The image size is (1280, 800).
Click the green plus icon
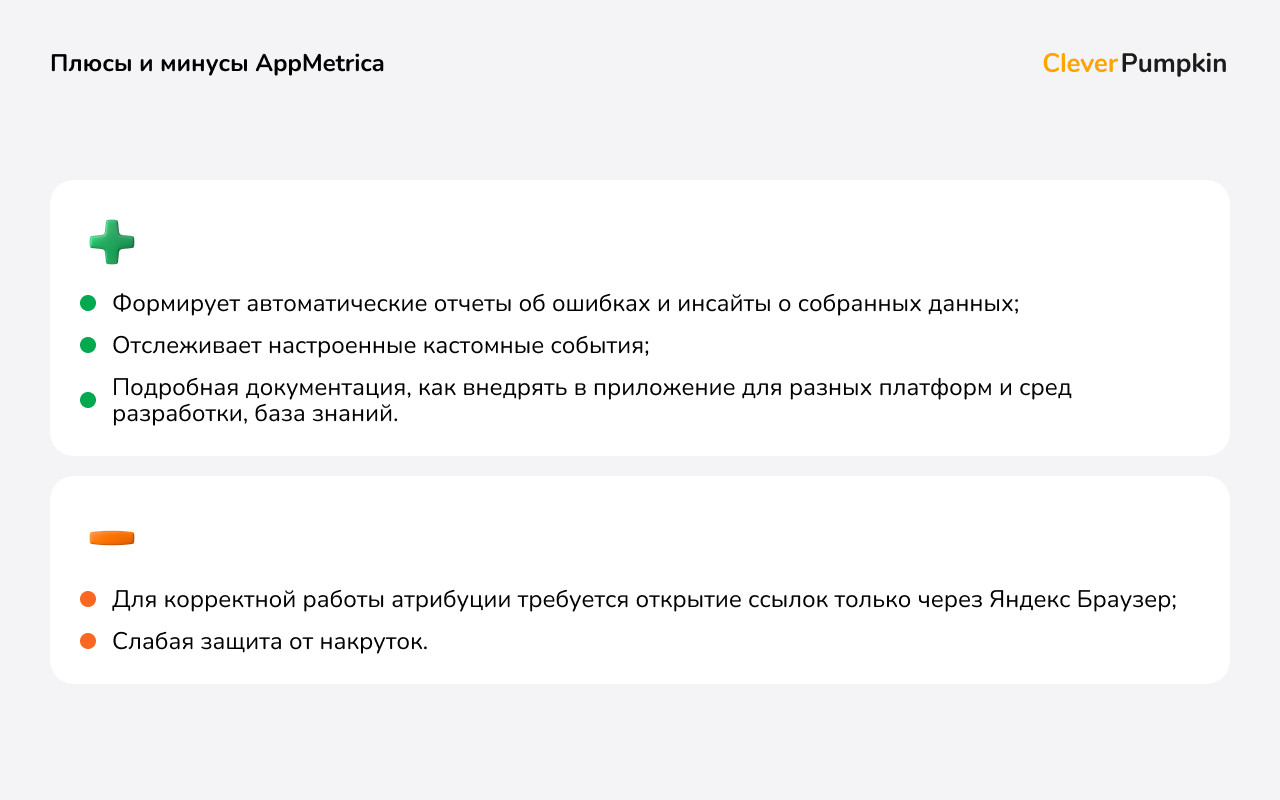click(x=112, y=242)
